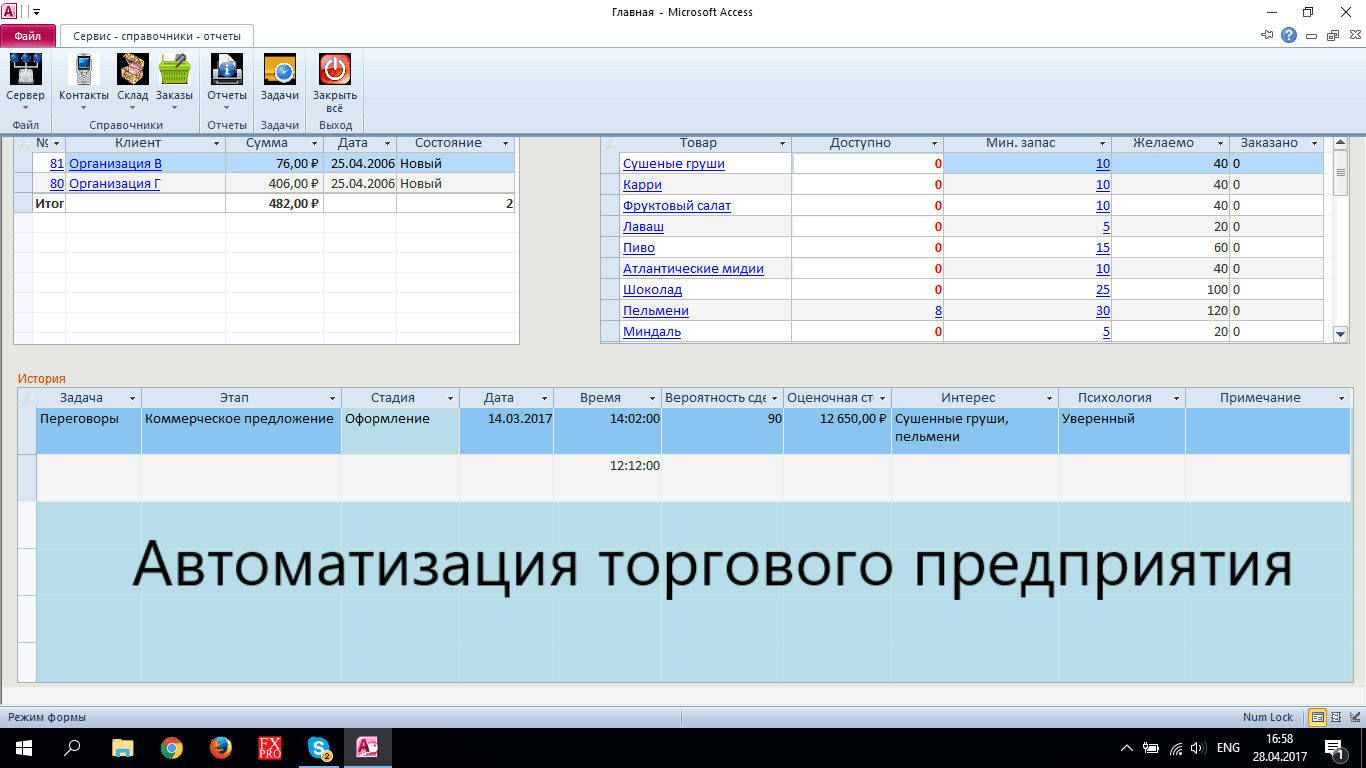The height and width of the screenshot is (768, 1366).
Task: Open the Товар column filter dropdown
Action: pyautogui.click(x=783, y=144)
